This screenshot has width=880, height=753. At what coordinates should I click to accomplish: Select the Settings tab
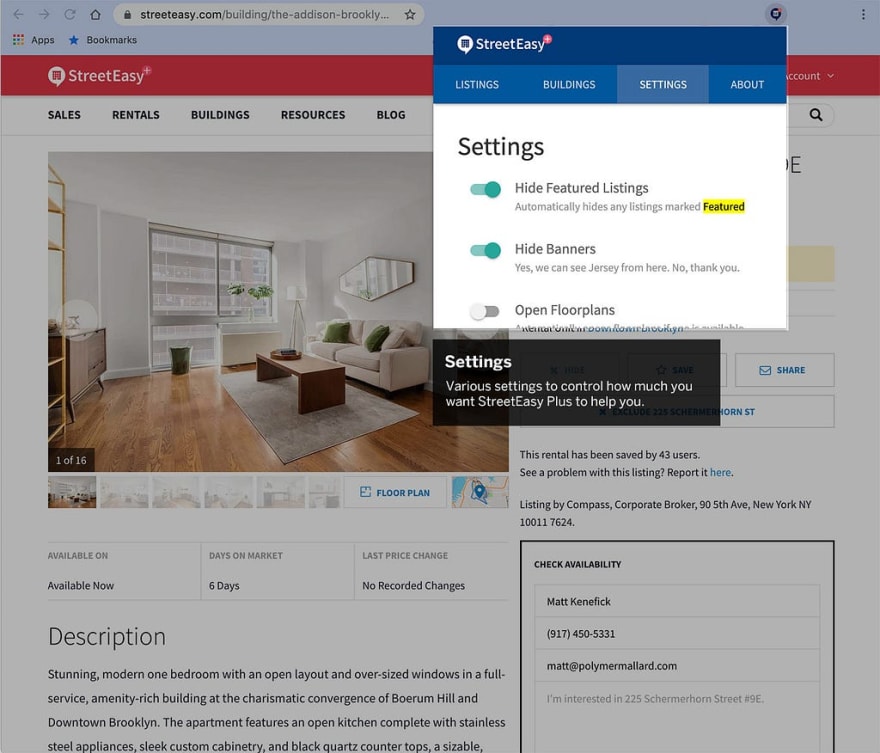point(663,84)
